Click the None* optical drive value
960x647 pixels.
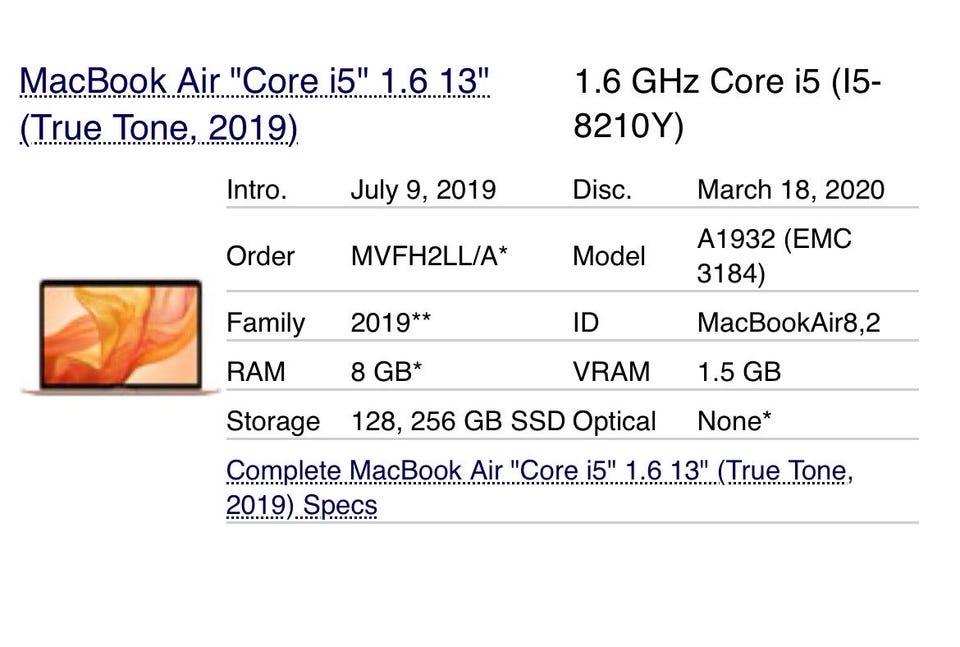[x=734, y=421]
